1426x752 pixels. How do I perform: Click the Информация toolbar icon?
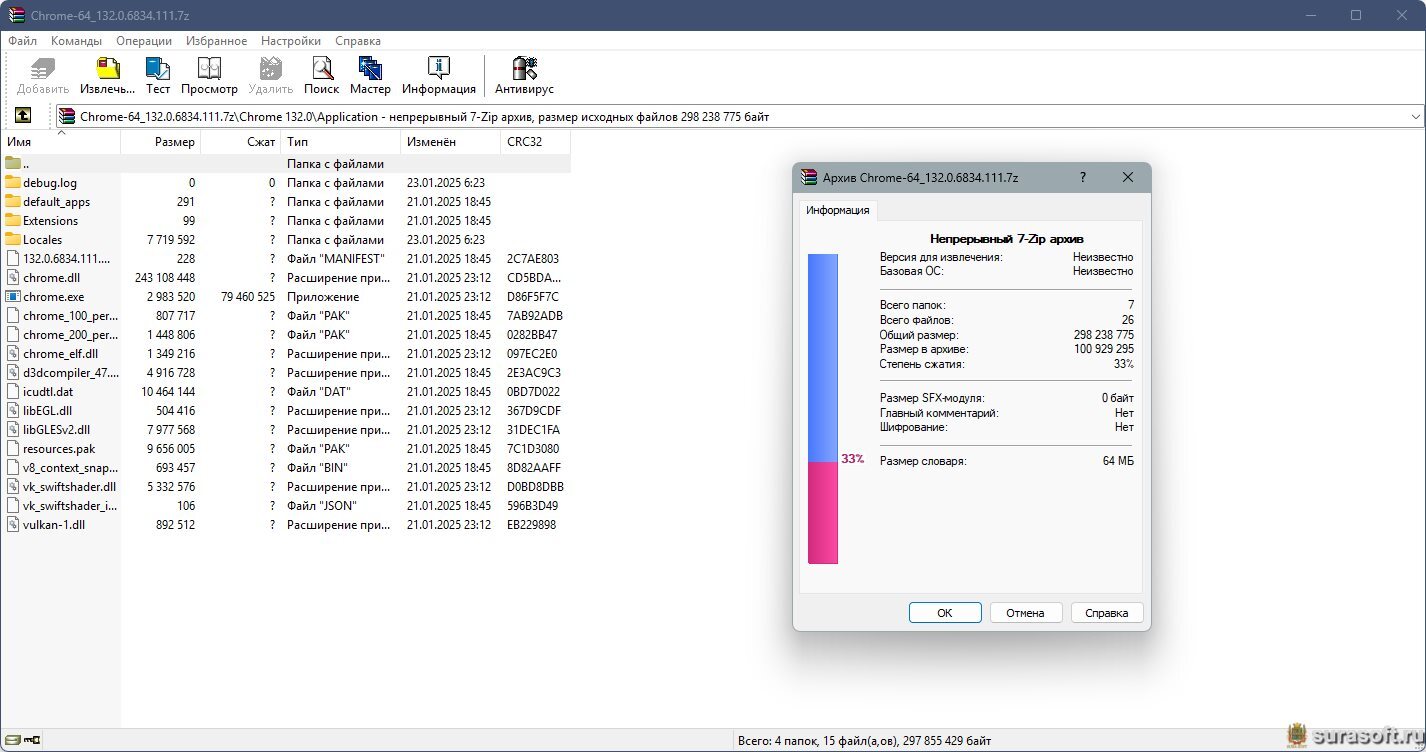click(438, 68)
